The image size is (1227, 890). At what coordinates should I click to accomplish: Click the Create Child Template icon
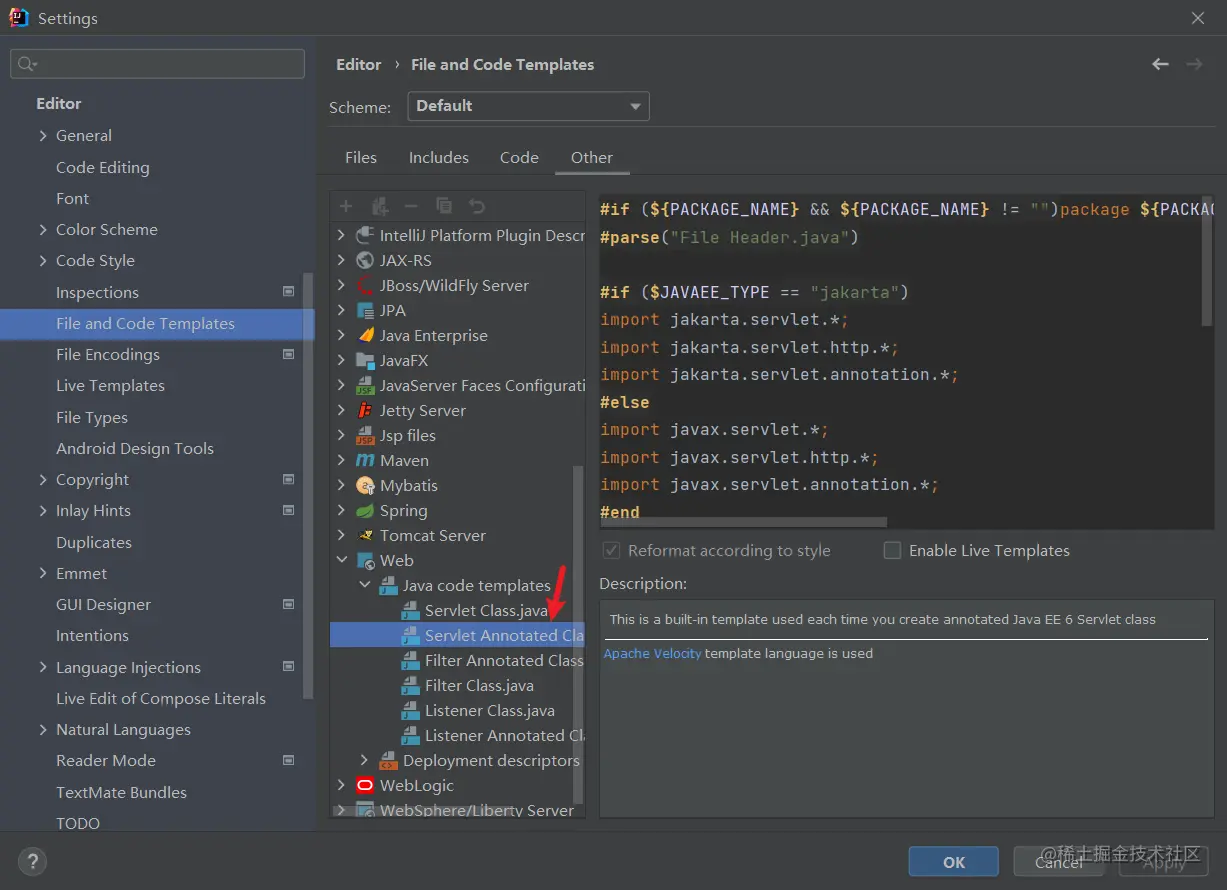pos(379,206)
